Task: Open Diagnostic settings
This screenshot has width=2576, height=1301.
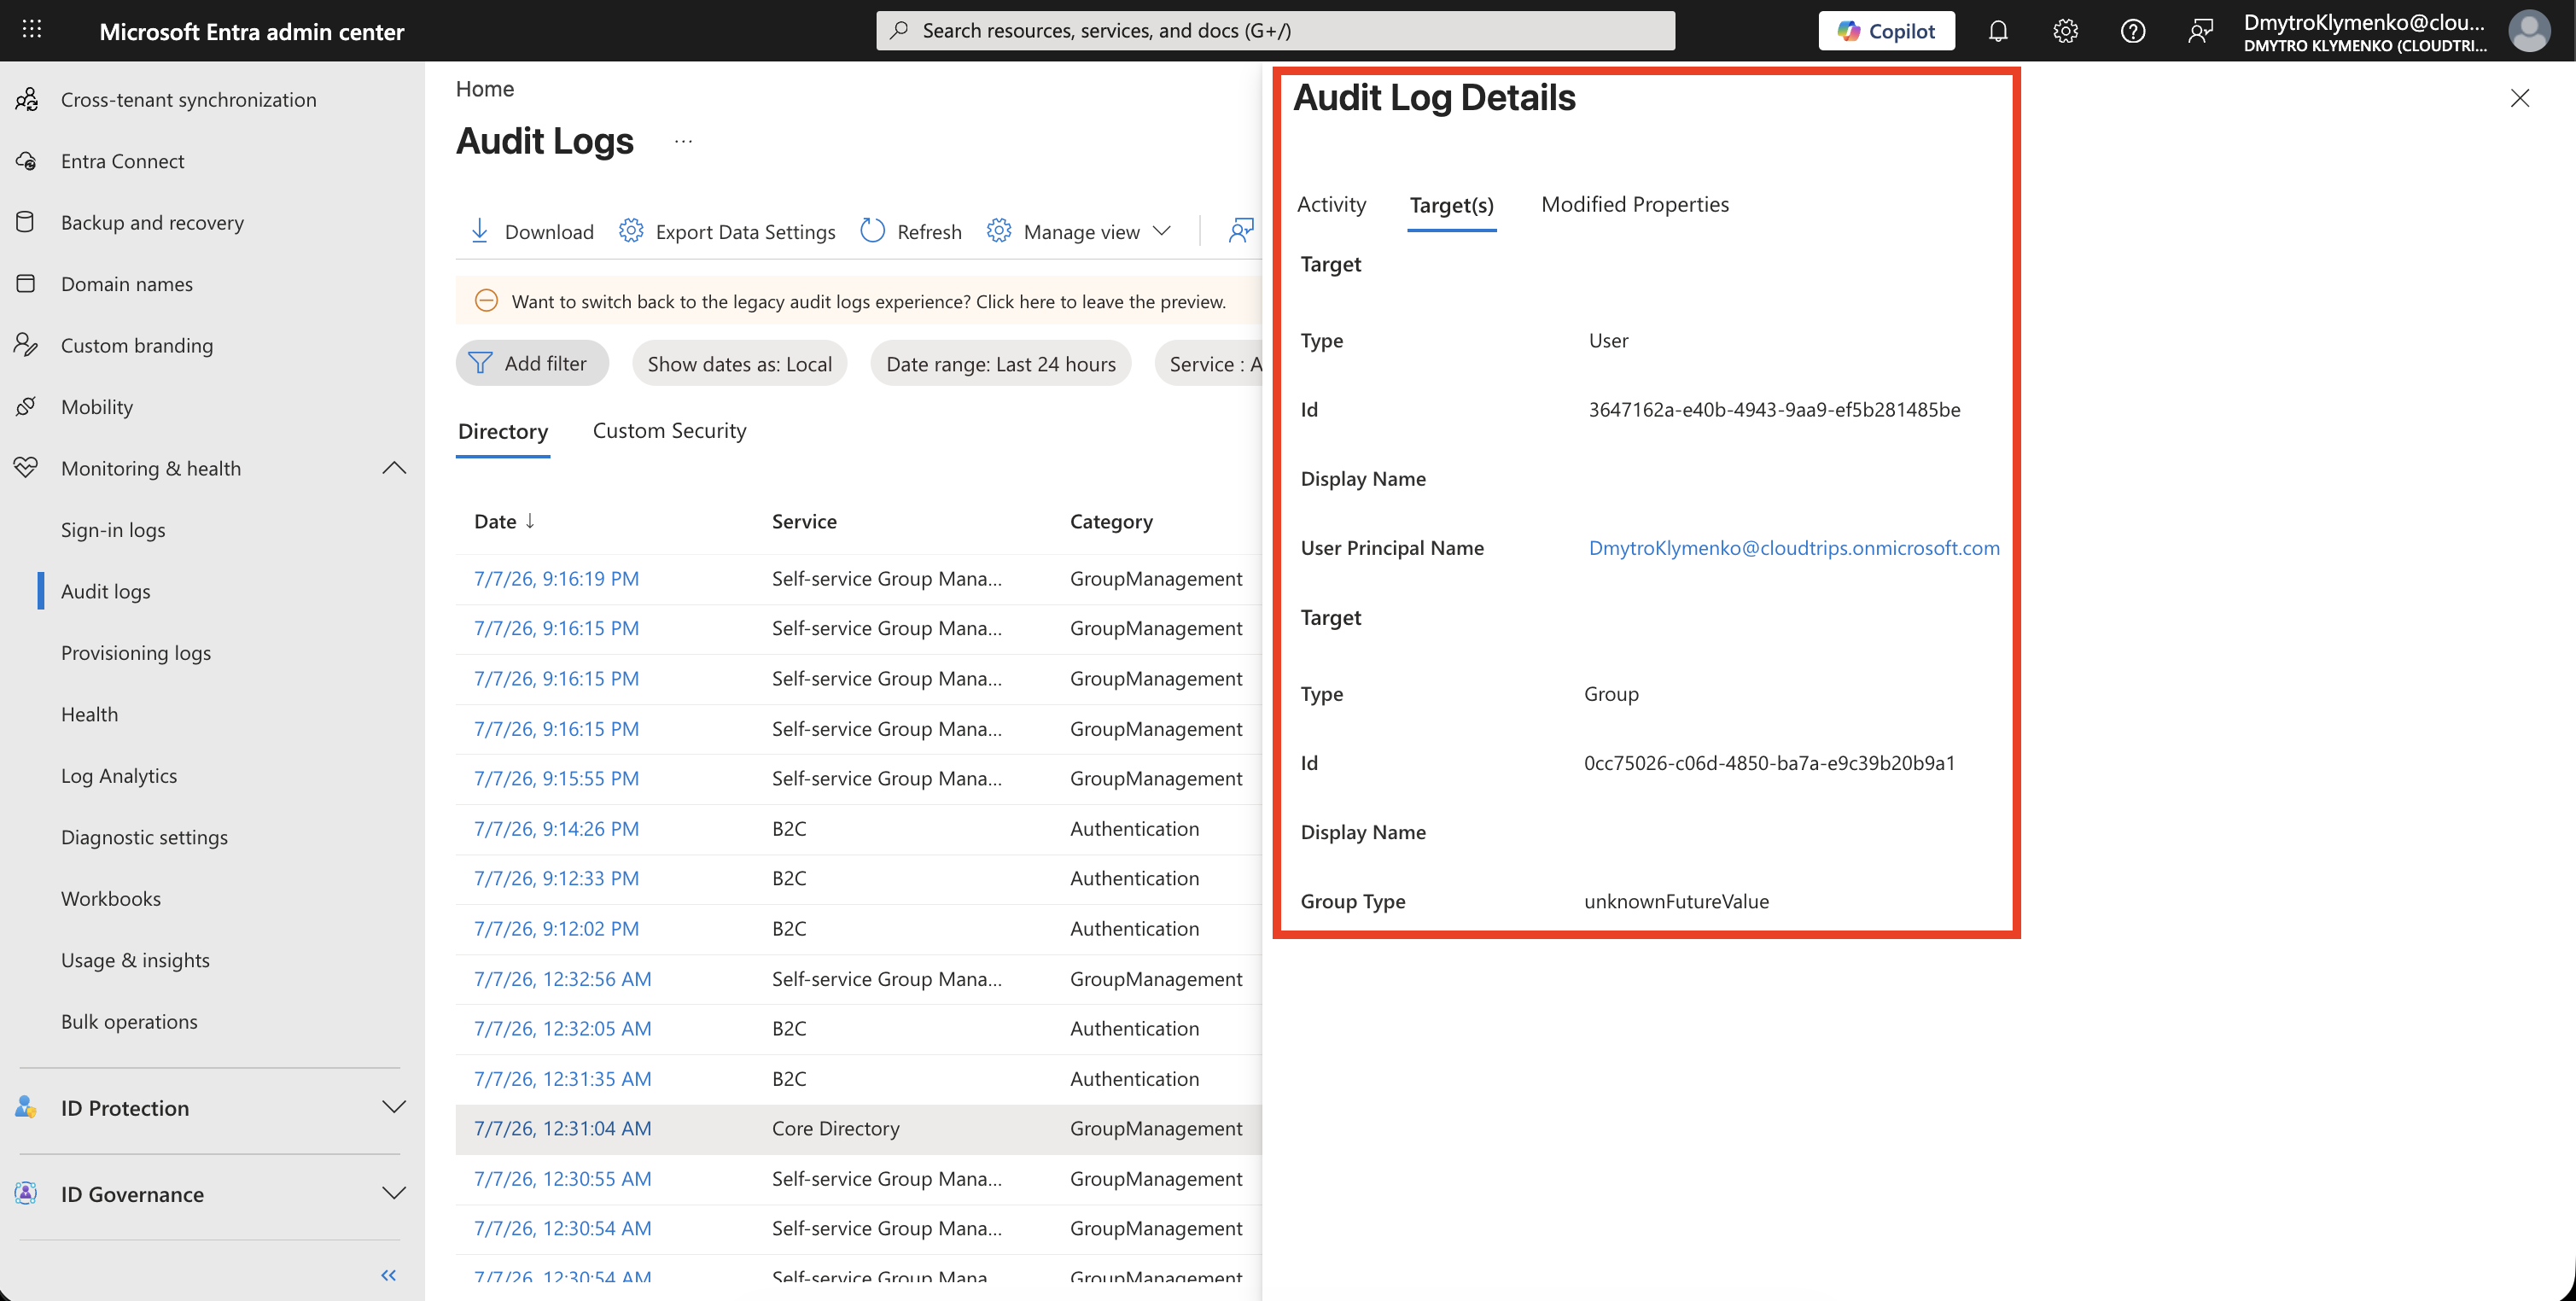Action: (144, 837)
